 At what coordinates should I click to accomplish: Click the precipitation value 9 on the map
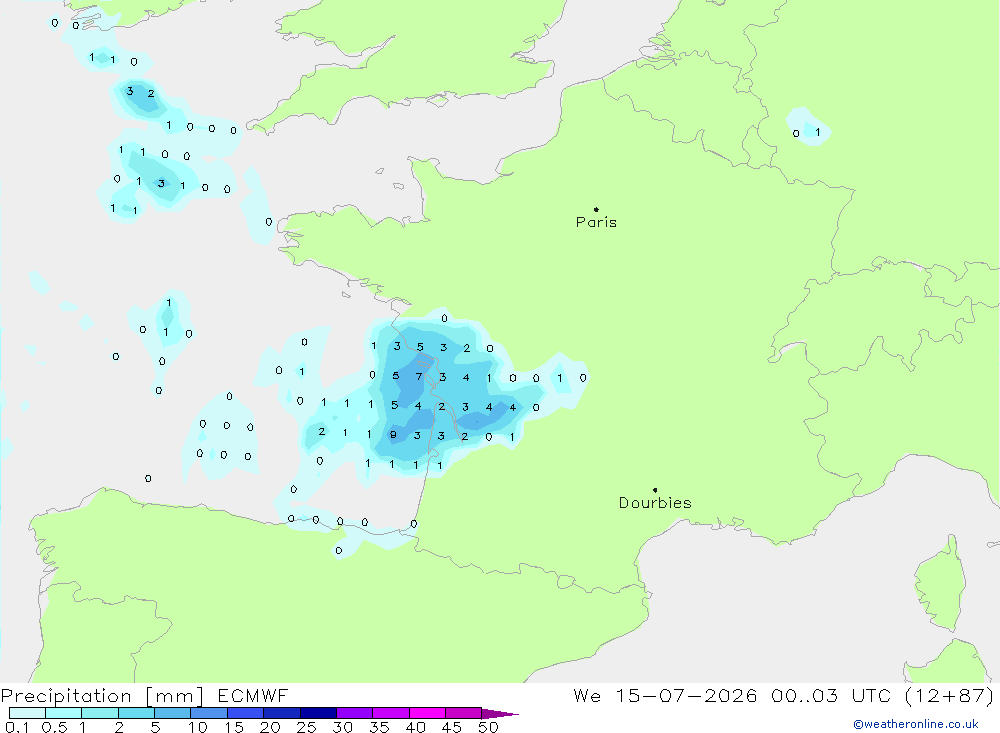coord(393,435)
